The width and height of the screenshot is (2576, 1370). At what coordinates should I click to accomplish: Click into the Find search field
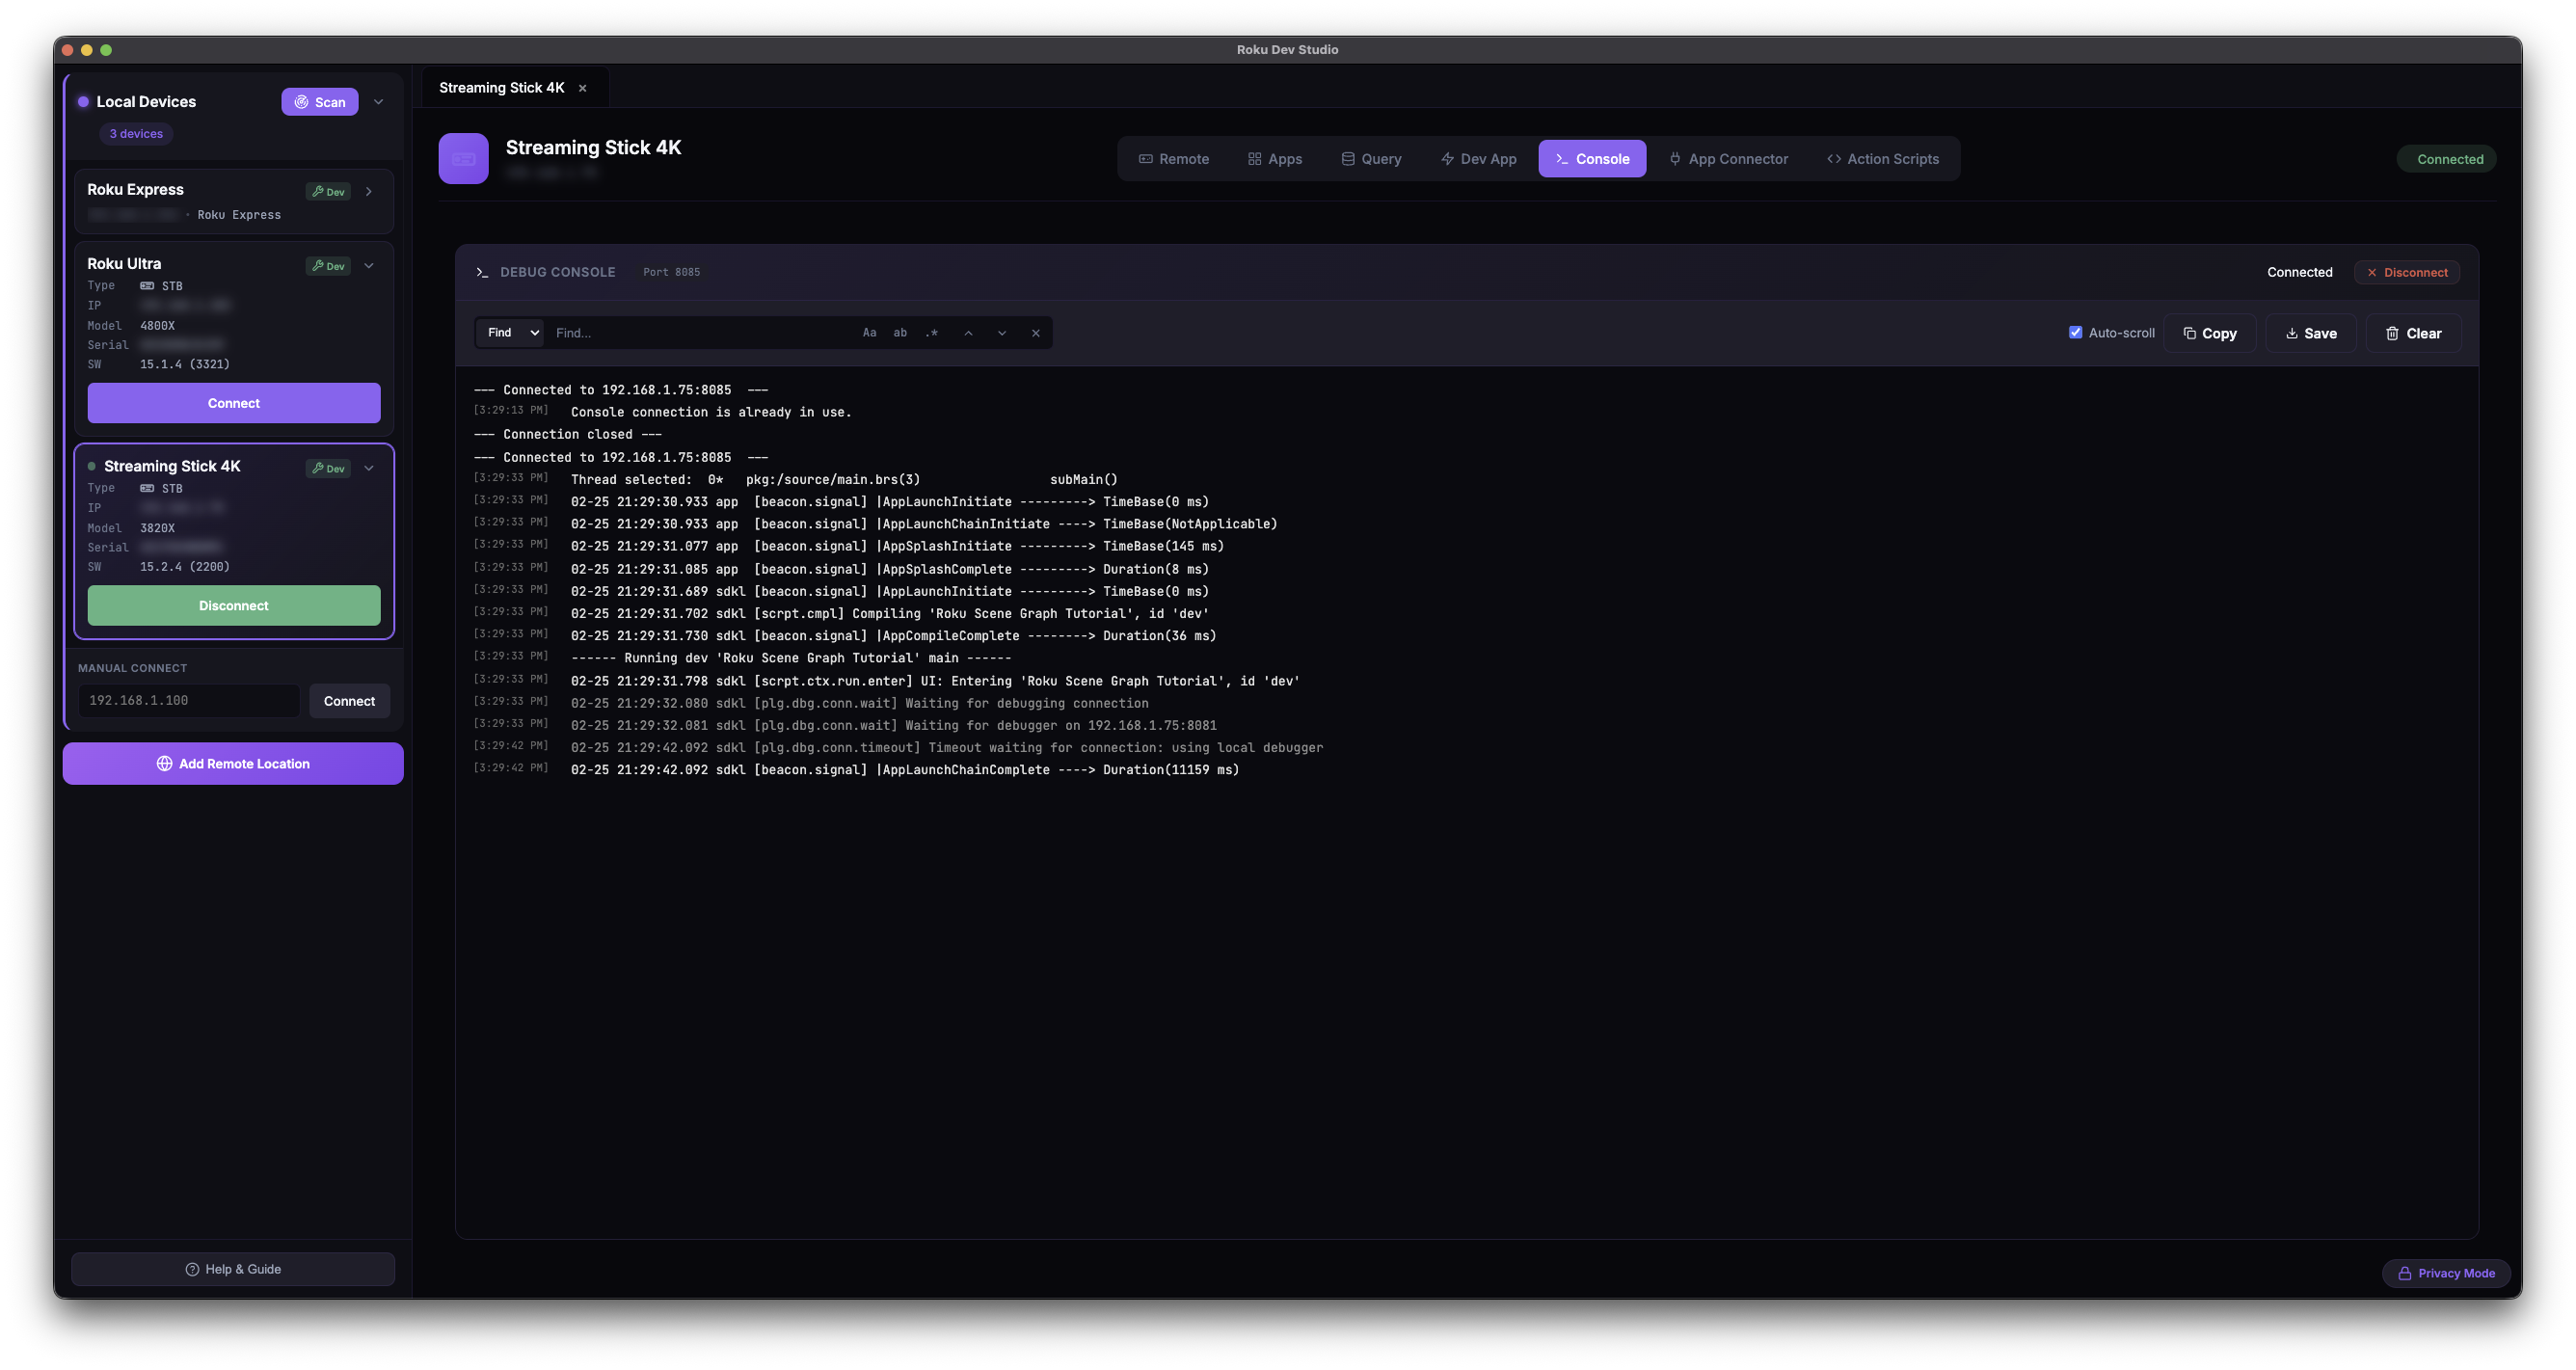[700, 333]
